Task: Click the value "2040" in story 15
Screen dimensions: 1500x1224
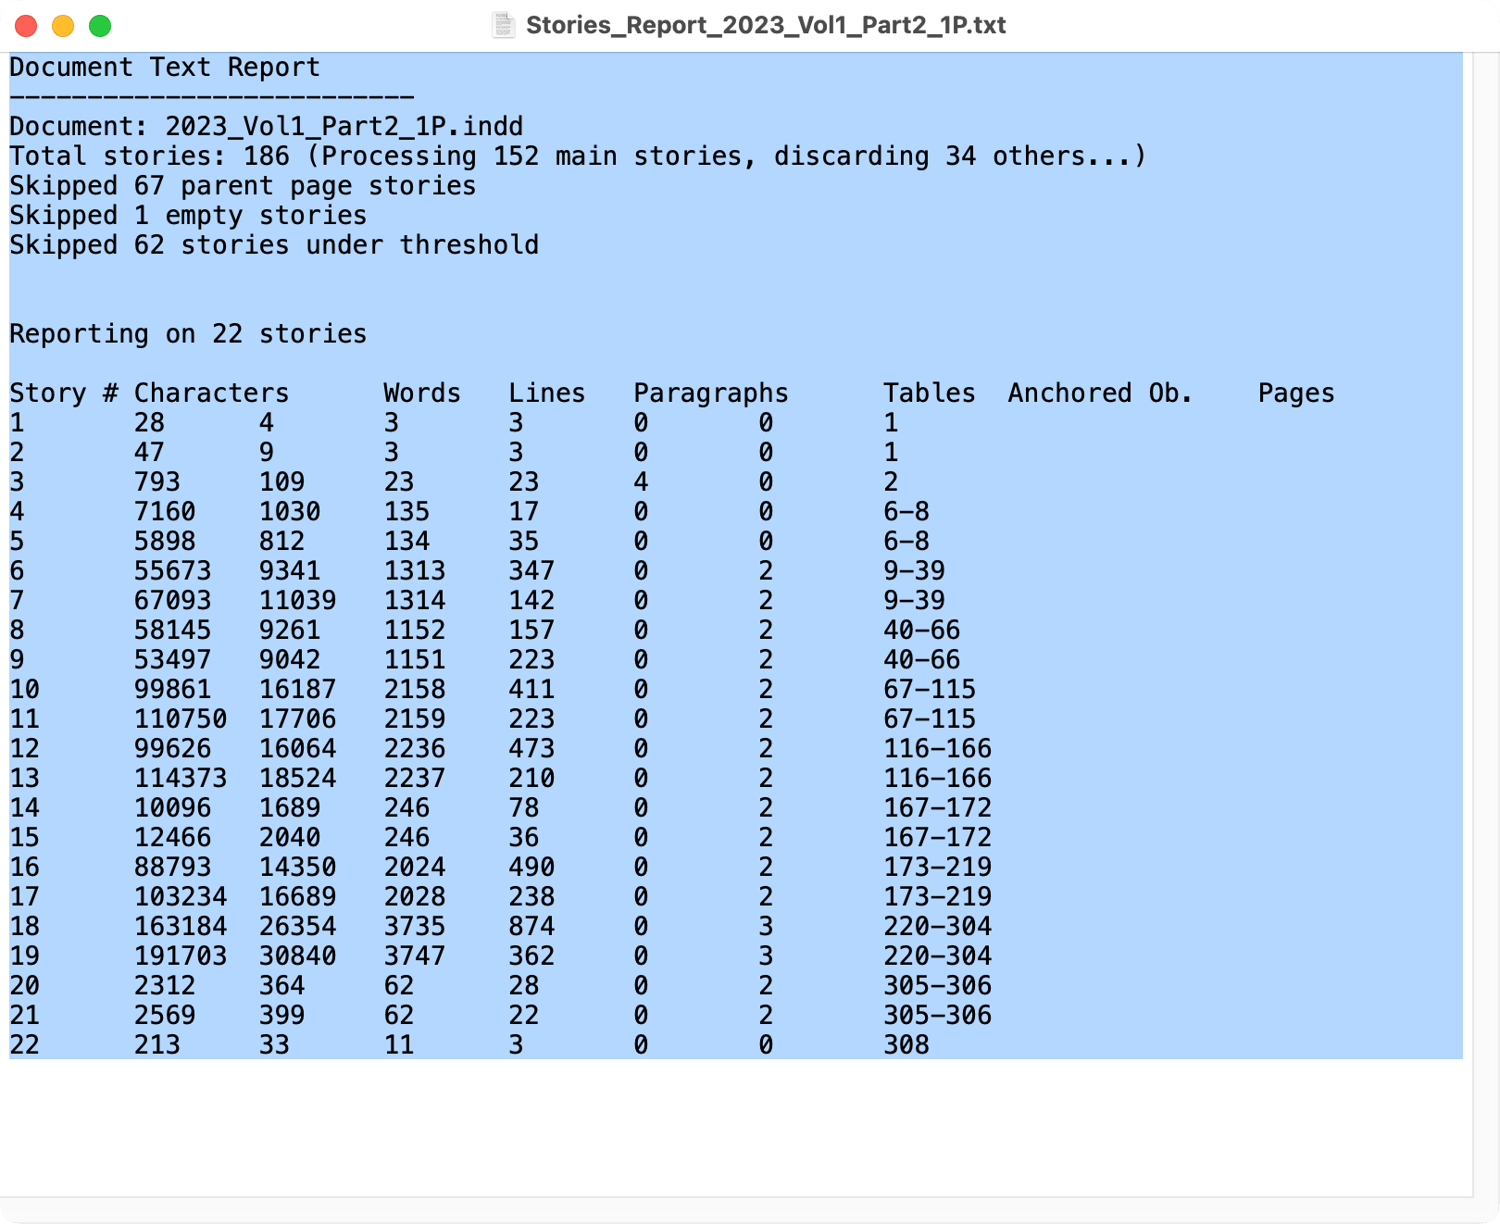Action: pyautogui.click(x=290, y=838)
